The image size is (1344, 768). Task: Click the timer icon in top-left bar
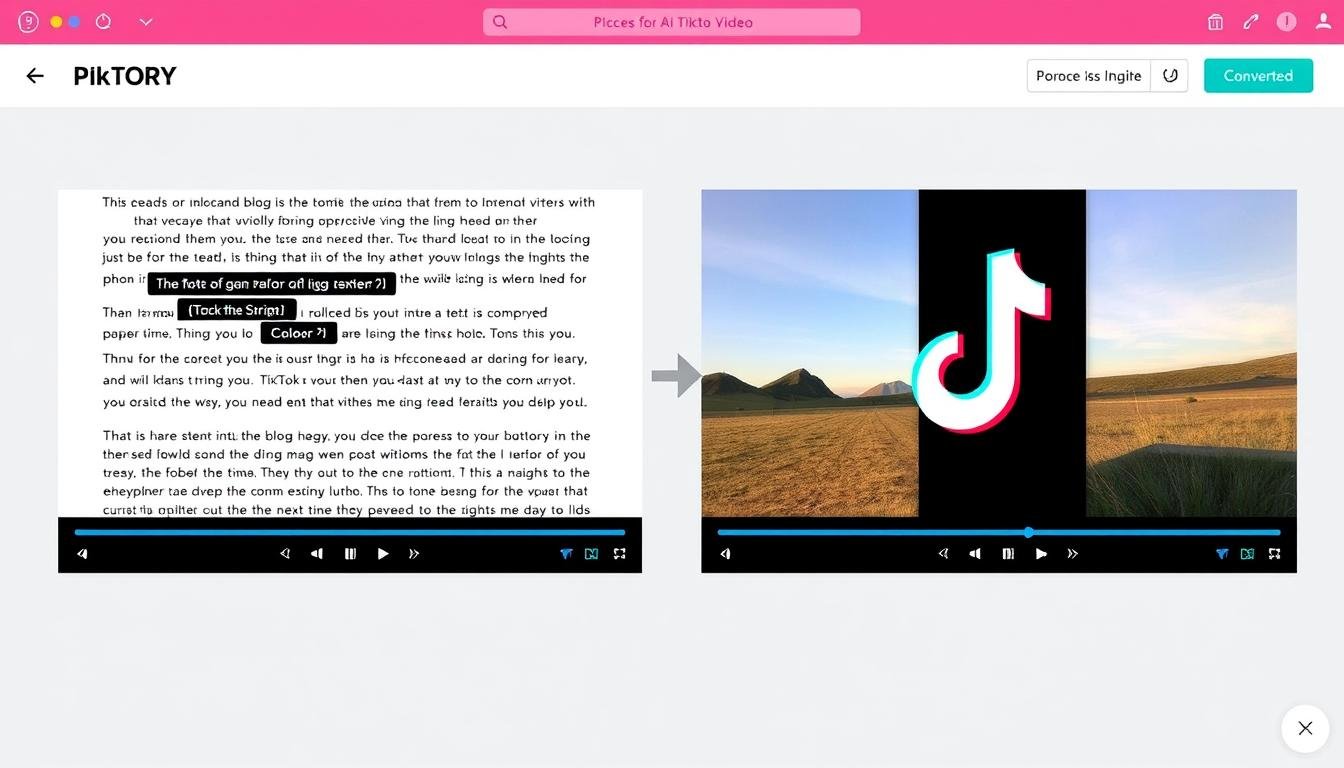tap(103, 22)
